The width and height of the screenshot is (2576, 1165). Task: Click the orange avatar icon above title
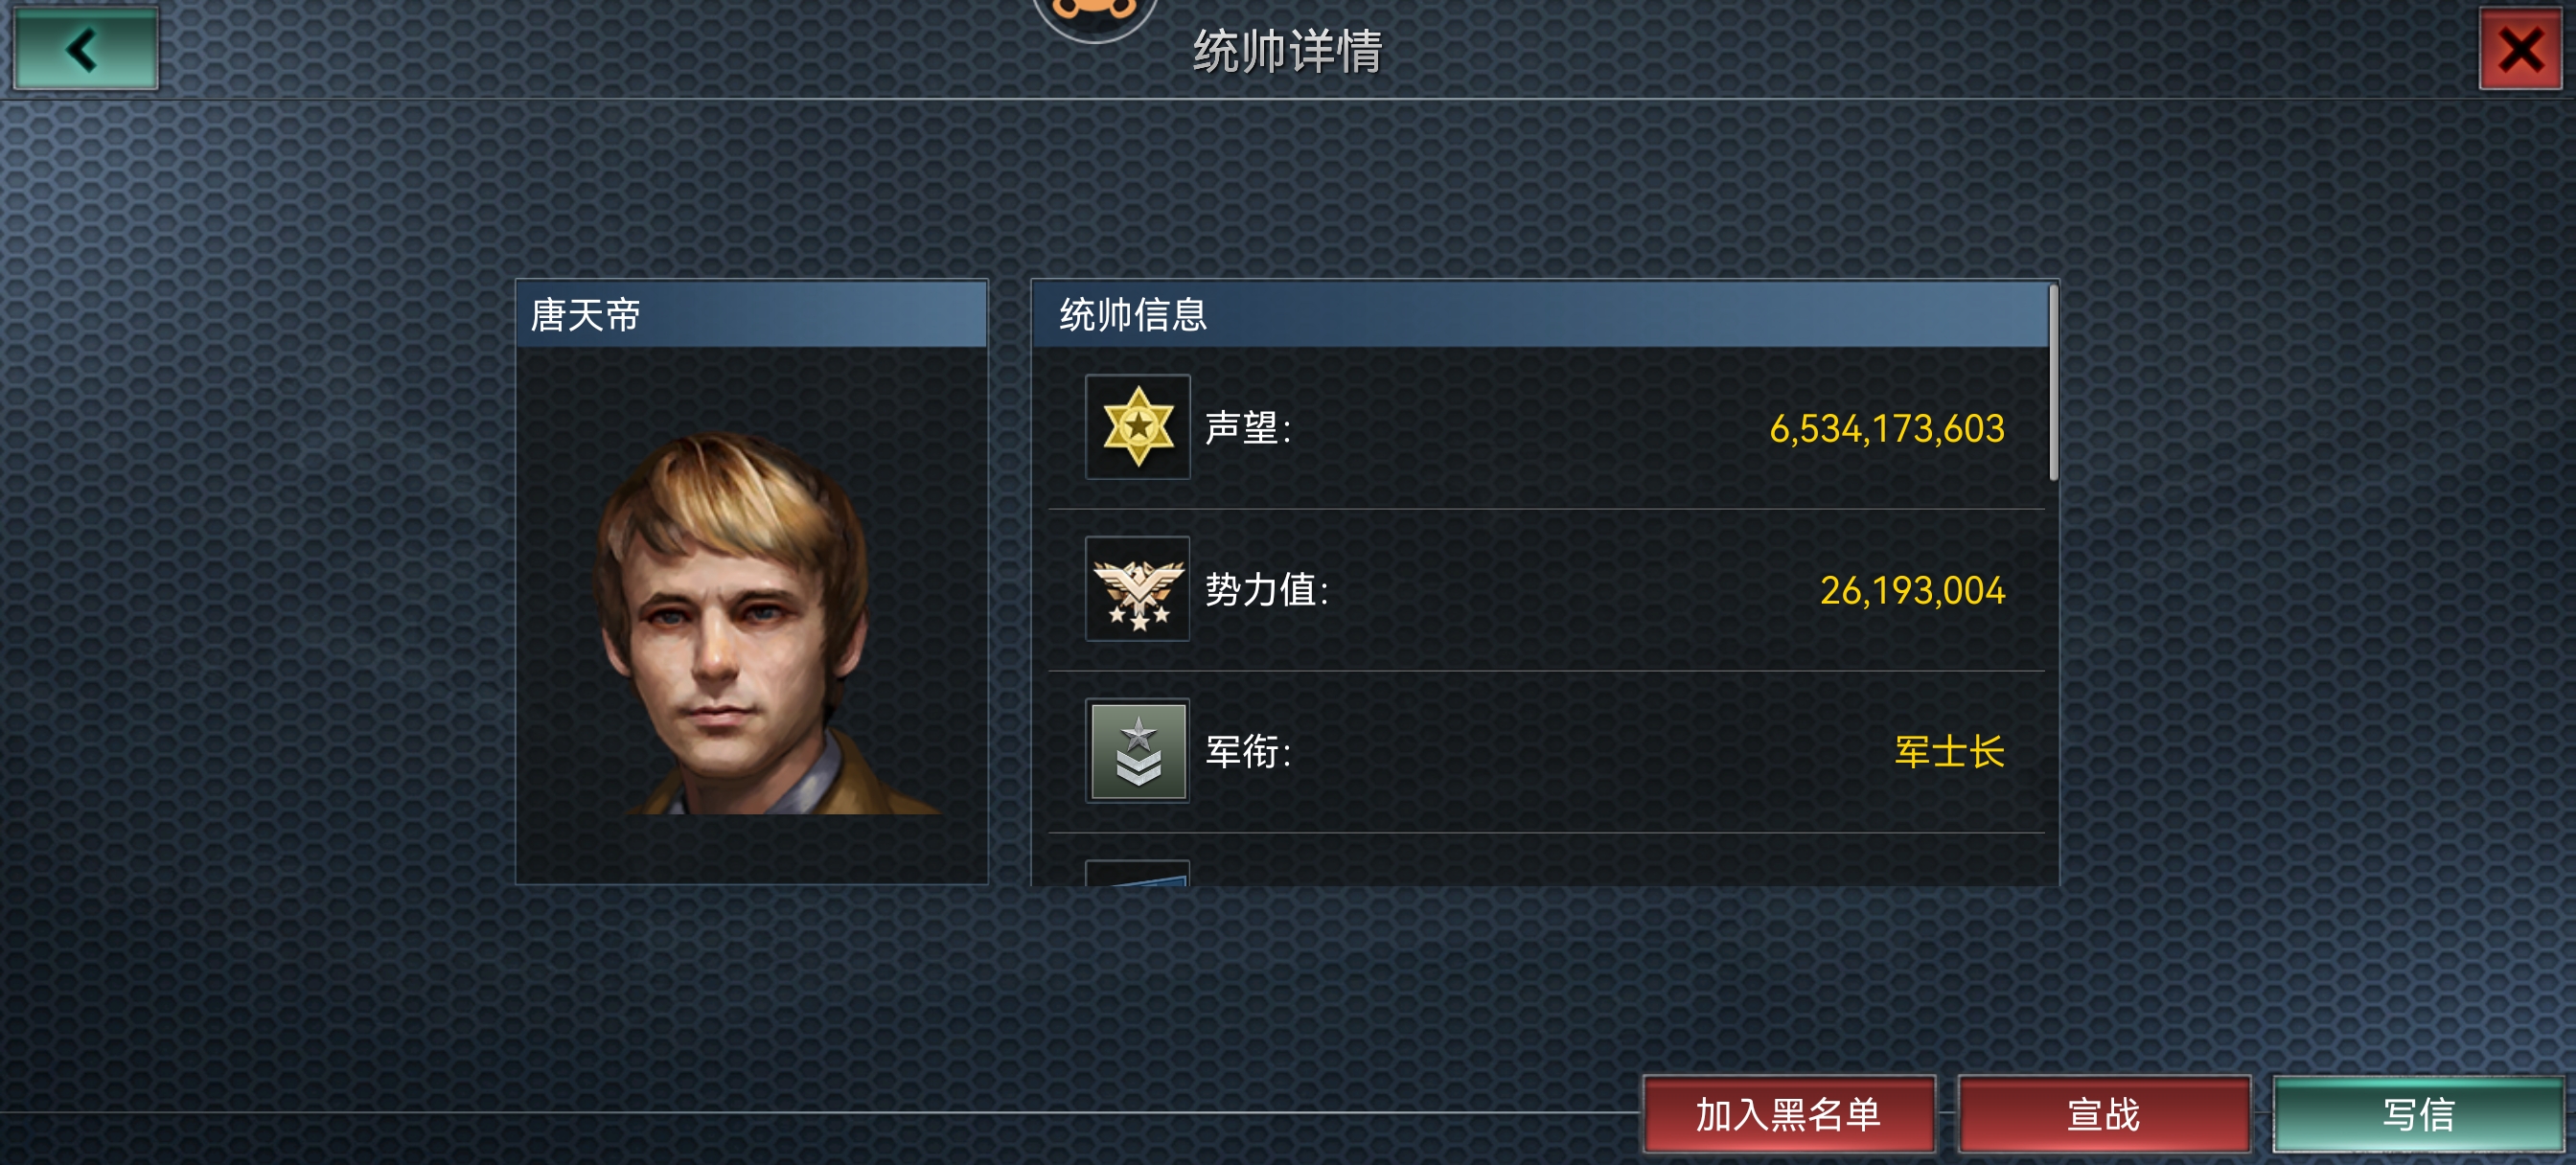pyautogui.click(x=1095, y=18)
